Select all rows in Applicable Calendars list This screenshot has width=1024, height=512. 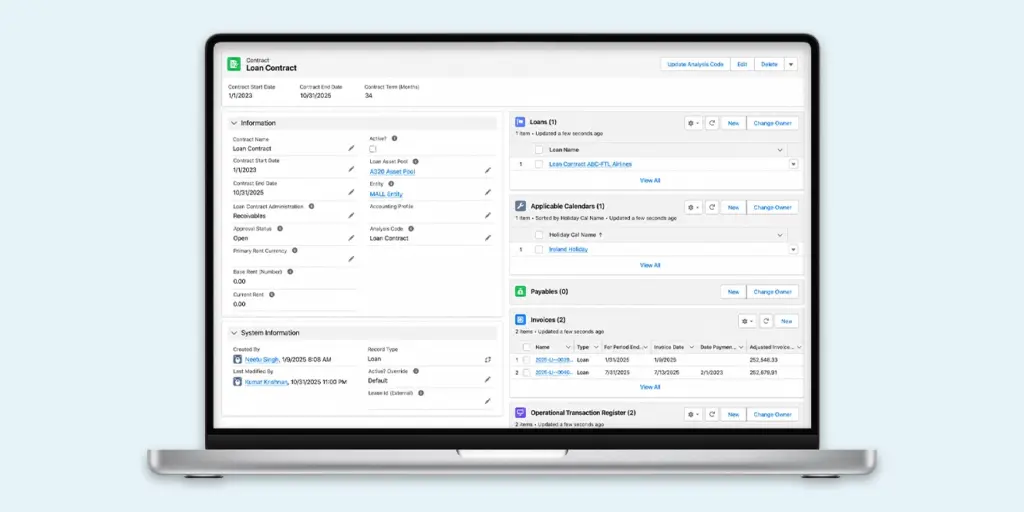(539, 234)
